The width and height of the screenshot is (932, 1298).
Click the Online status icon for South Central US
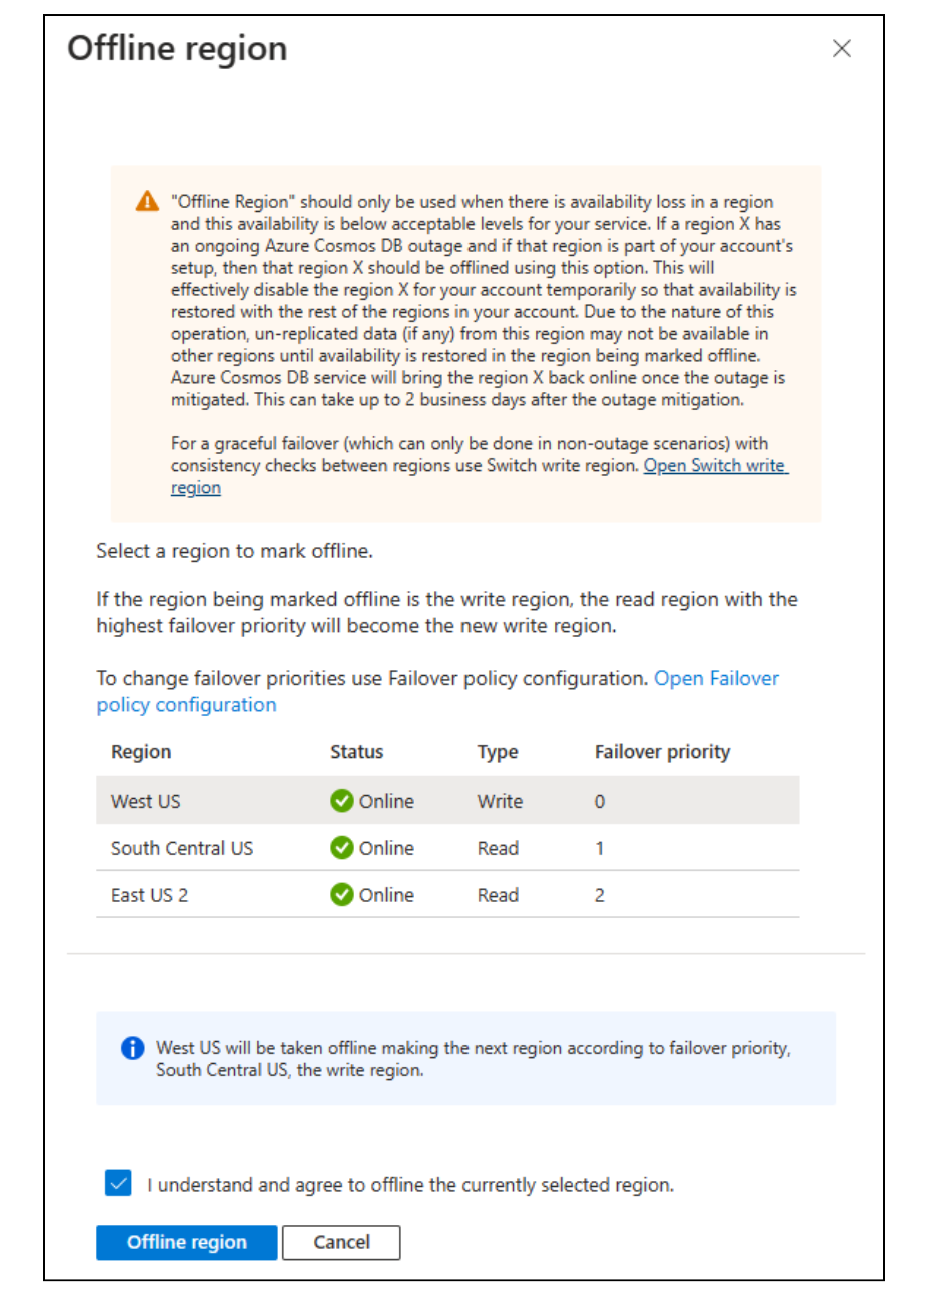(x=342, y=848)
